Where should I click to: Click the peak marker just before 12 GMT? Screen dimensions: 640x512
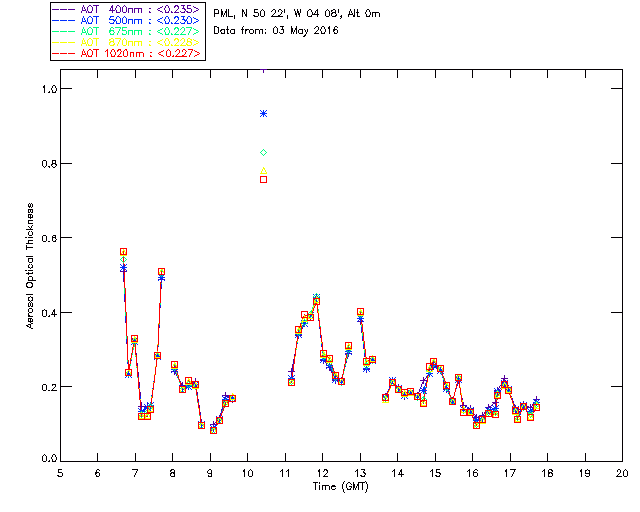point(316,301)
